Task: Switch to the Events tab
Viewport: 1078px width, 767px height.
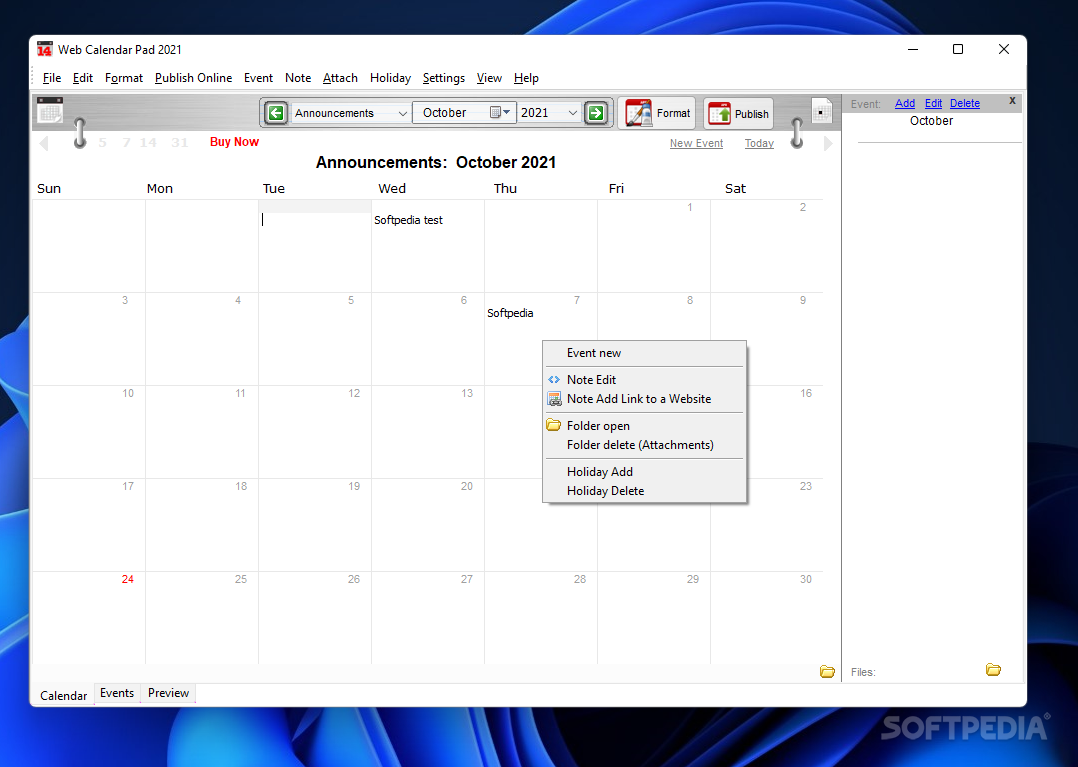Action: point(117,693)
